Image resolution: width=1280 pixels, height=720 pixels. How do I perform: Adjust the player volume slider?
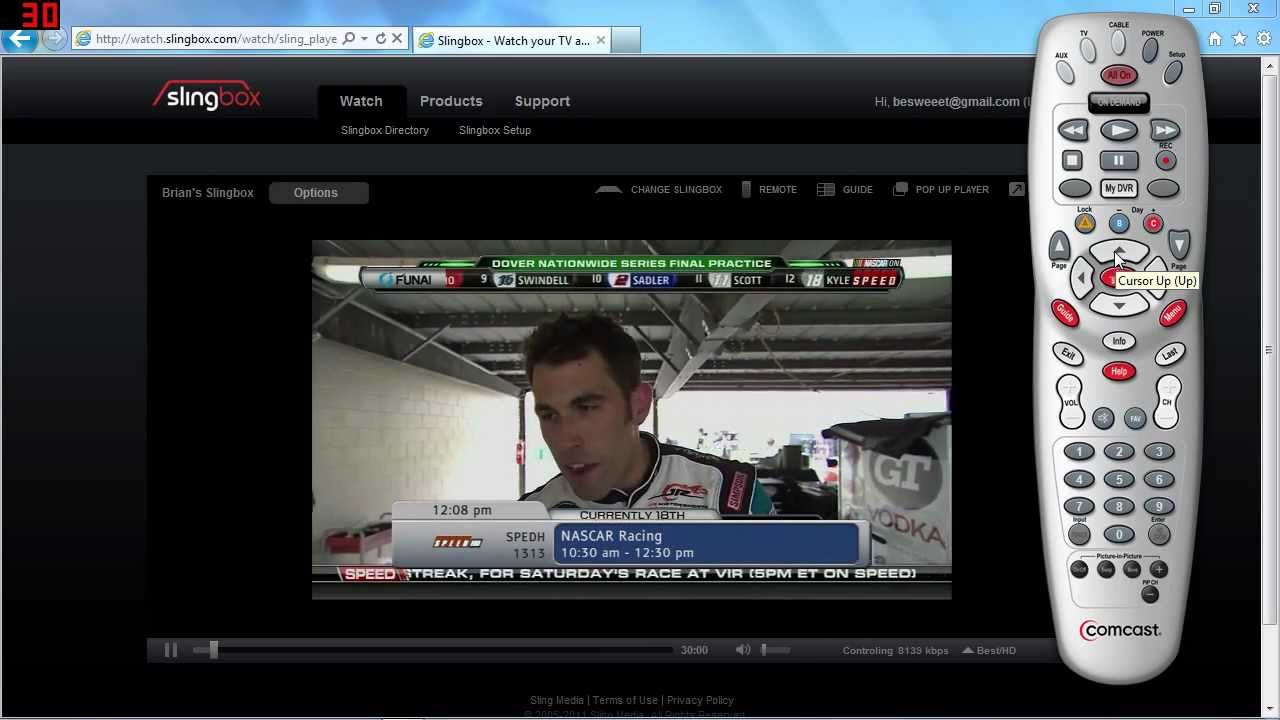776,650
